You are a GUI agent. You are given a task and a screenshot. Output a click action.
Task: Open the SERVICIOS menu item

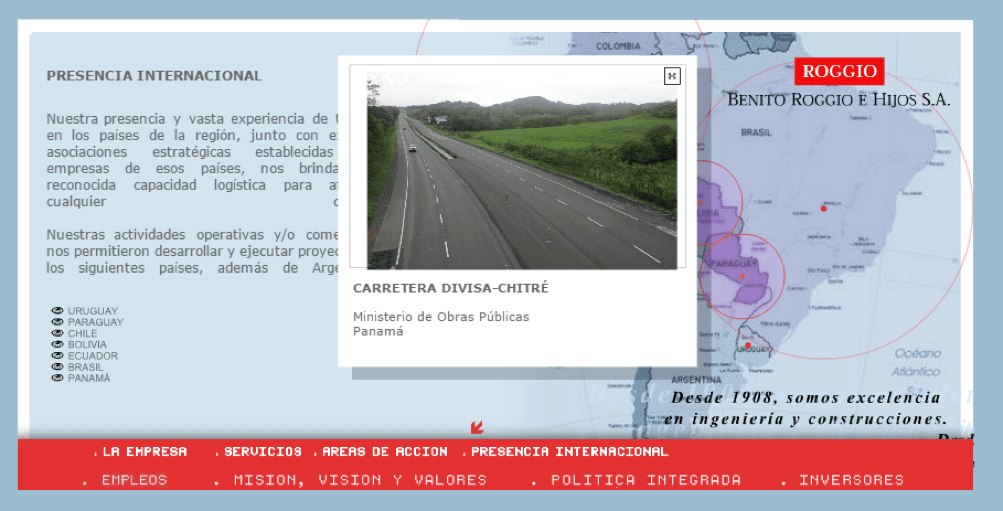[x=262, y=452]
